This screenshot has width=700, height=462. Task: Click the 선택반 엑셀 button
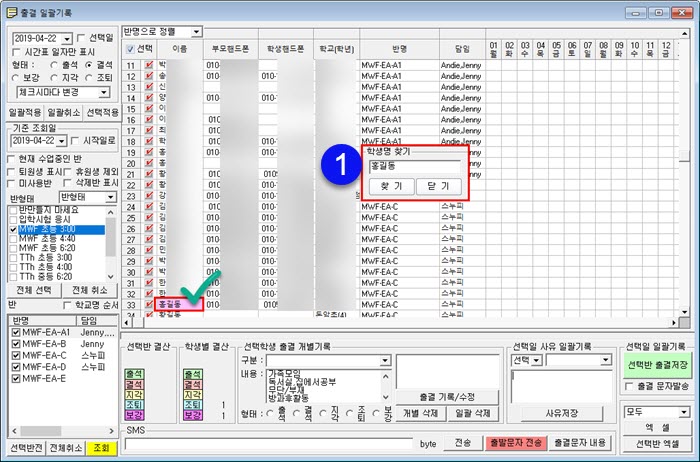[657, 444]
